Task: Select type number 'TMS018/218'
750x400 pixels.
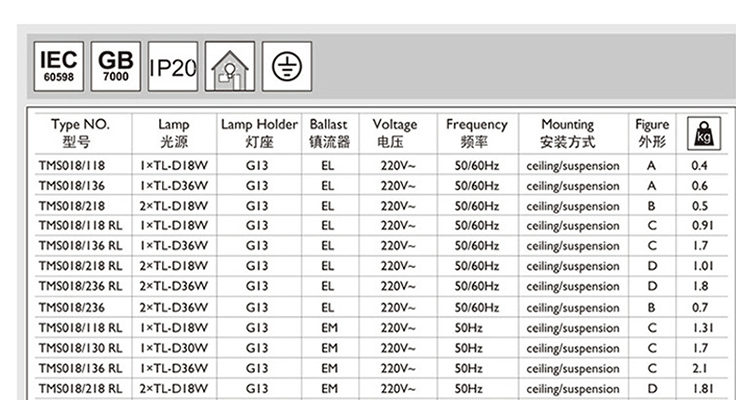Action: coord(72,206)
